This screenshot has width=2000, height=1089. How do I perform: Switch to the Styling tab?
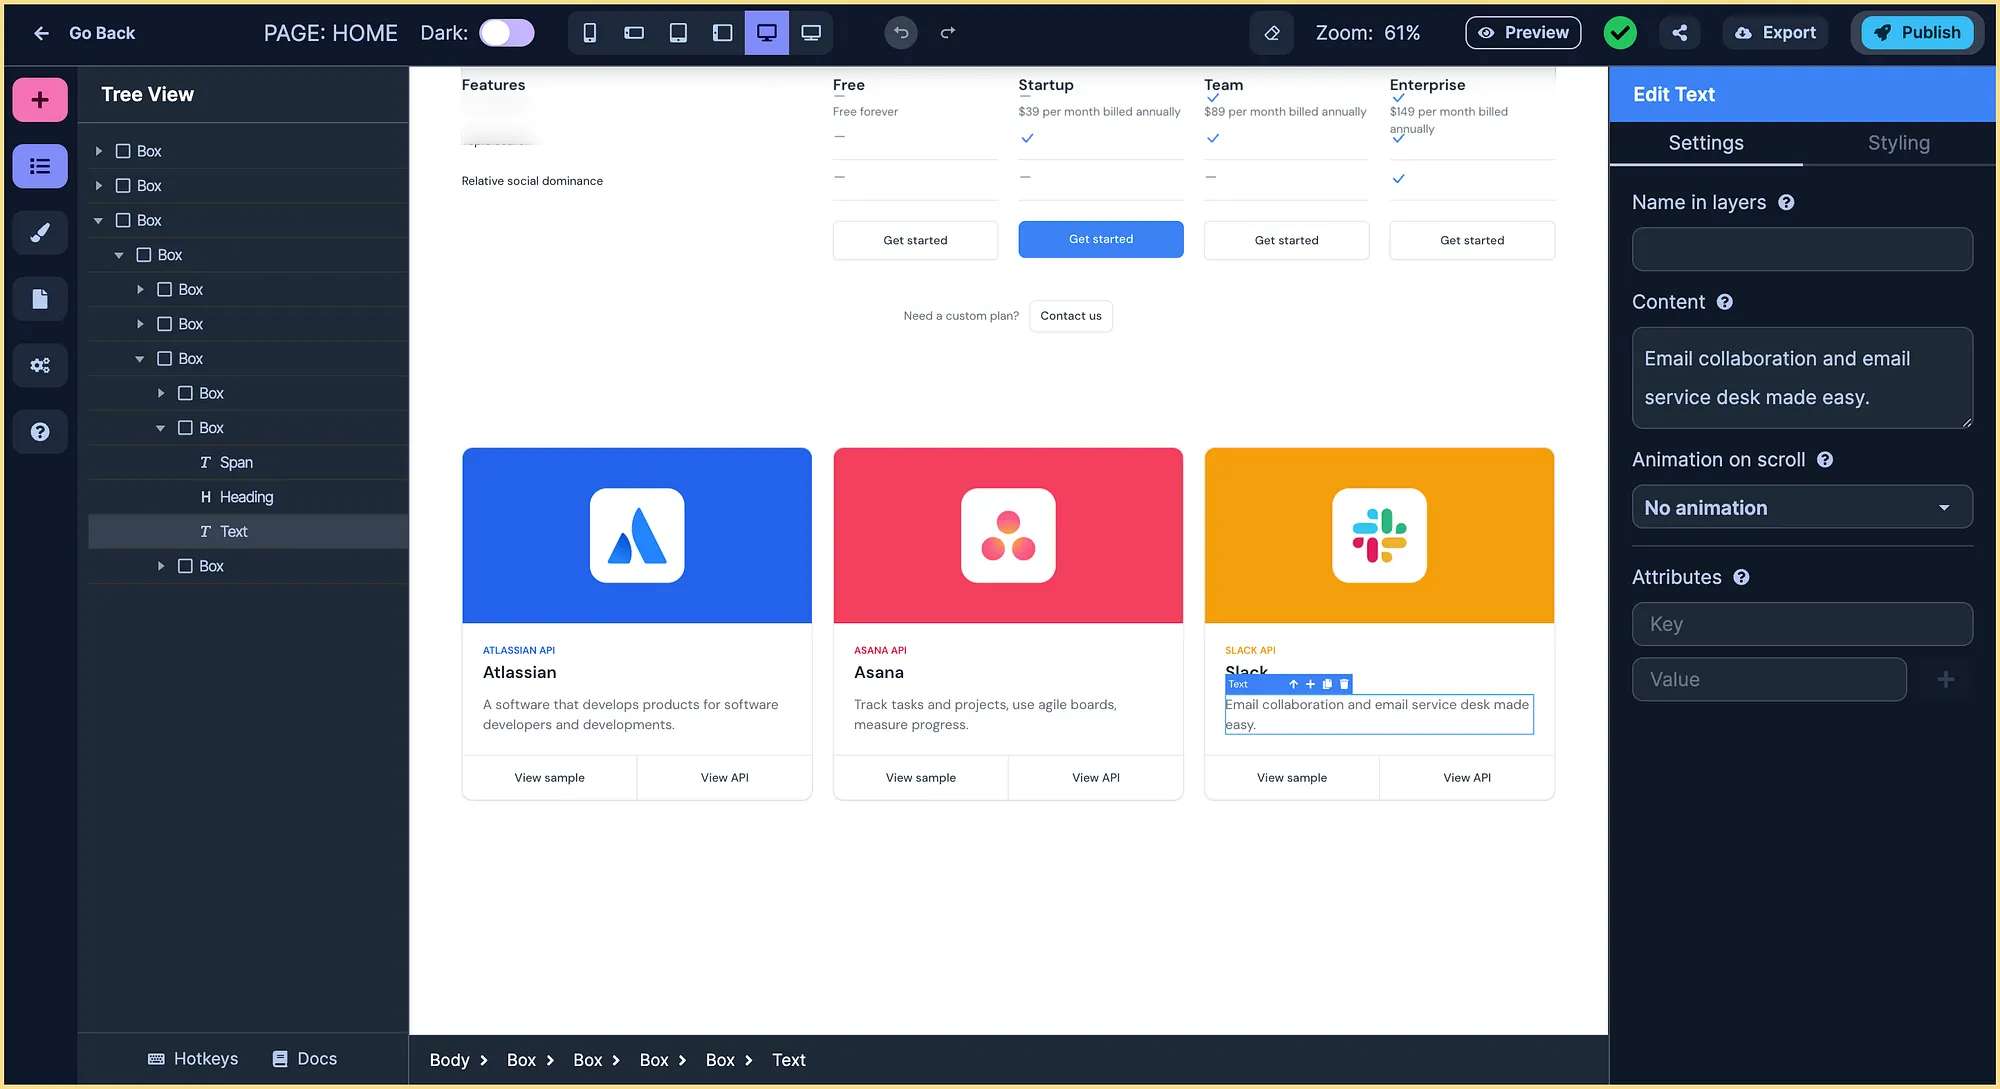click(x=1898, y=143)
